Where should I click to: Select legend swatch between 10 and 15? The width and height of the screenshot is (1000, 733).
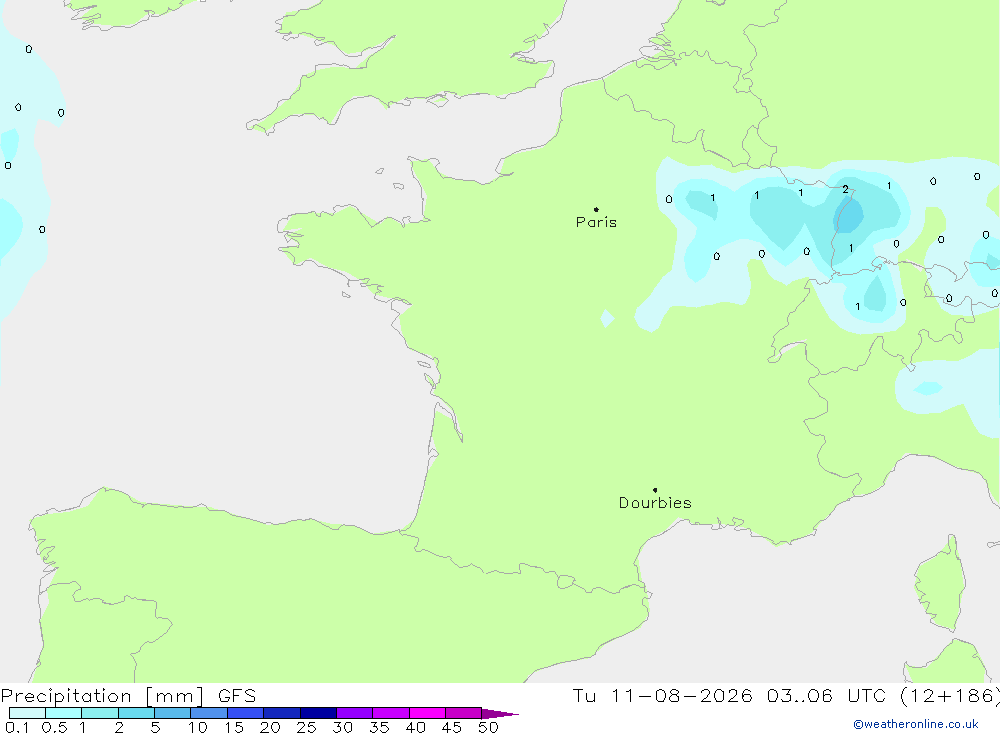point(209,713)
